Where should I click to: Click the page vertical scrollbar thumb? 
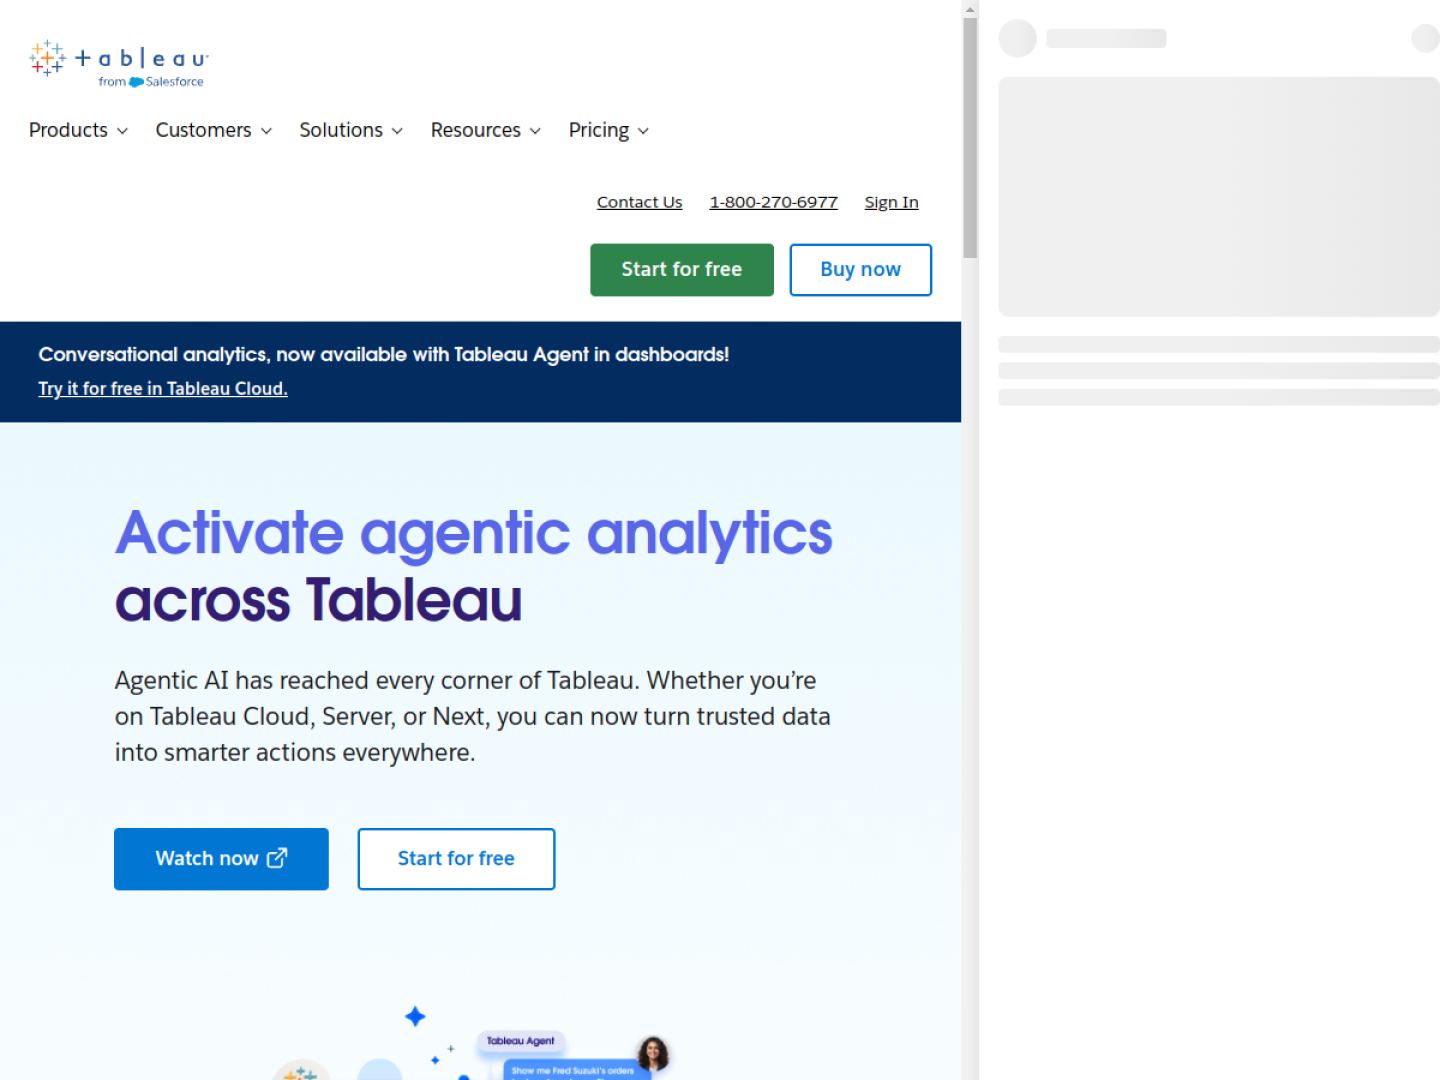pos(970,138)
